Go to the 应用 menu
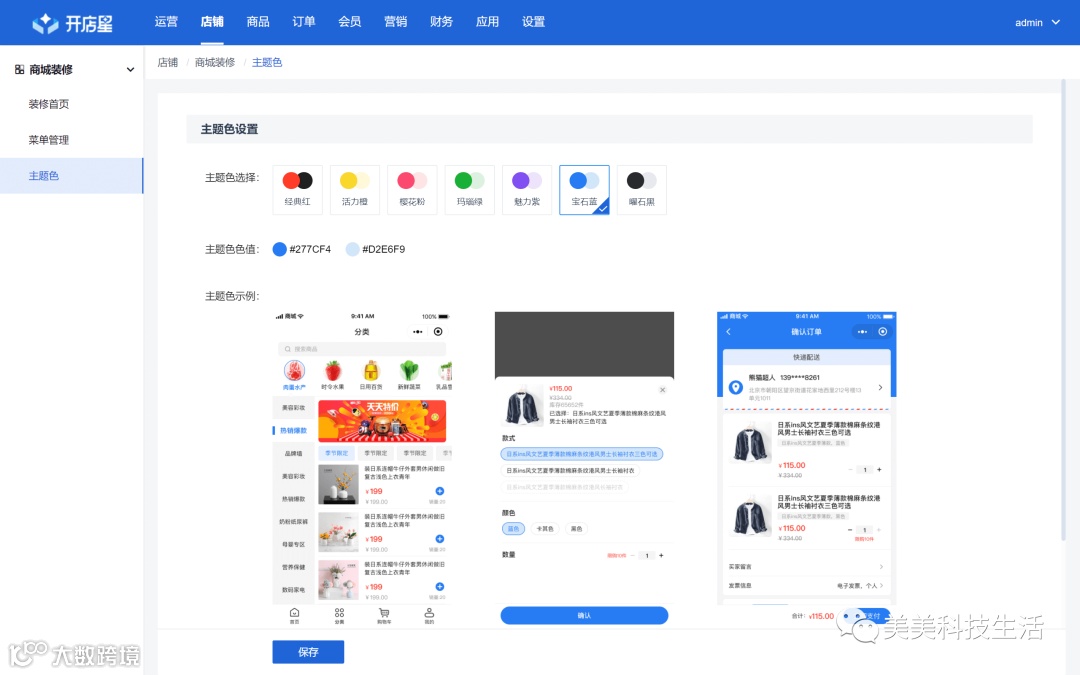Viewport: 1080px width, 675px height. 488,21
